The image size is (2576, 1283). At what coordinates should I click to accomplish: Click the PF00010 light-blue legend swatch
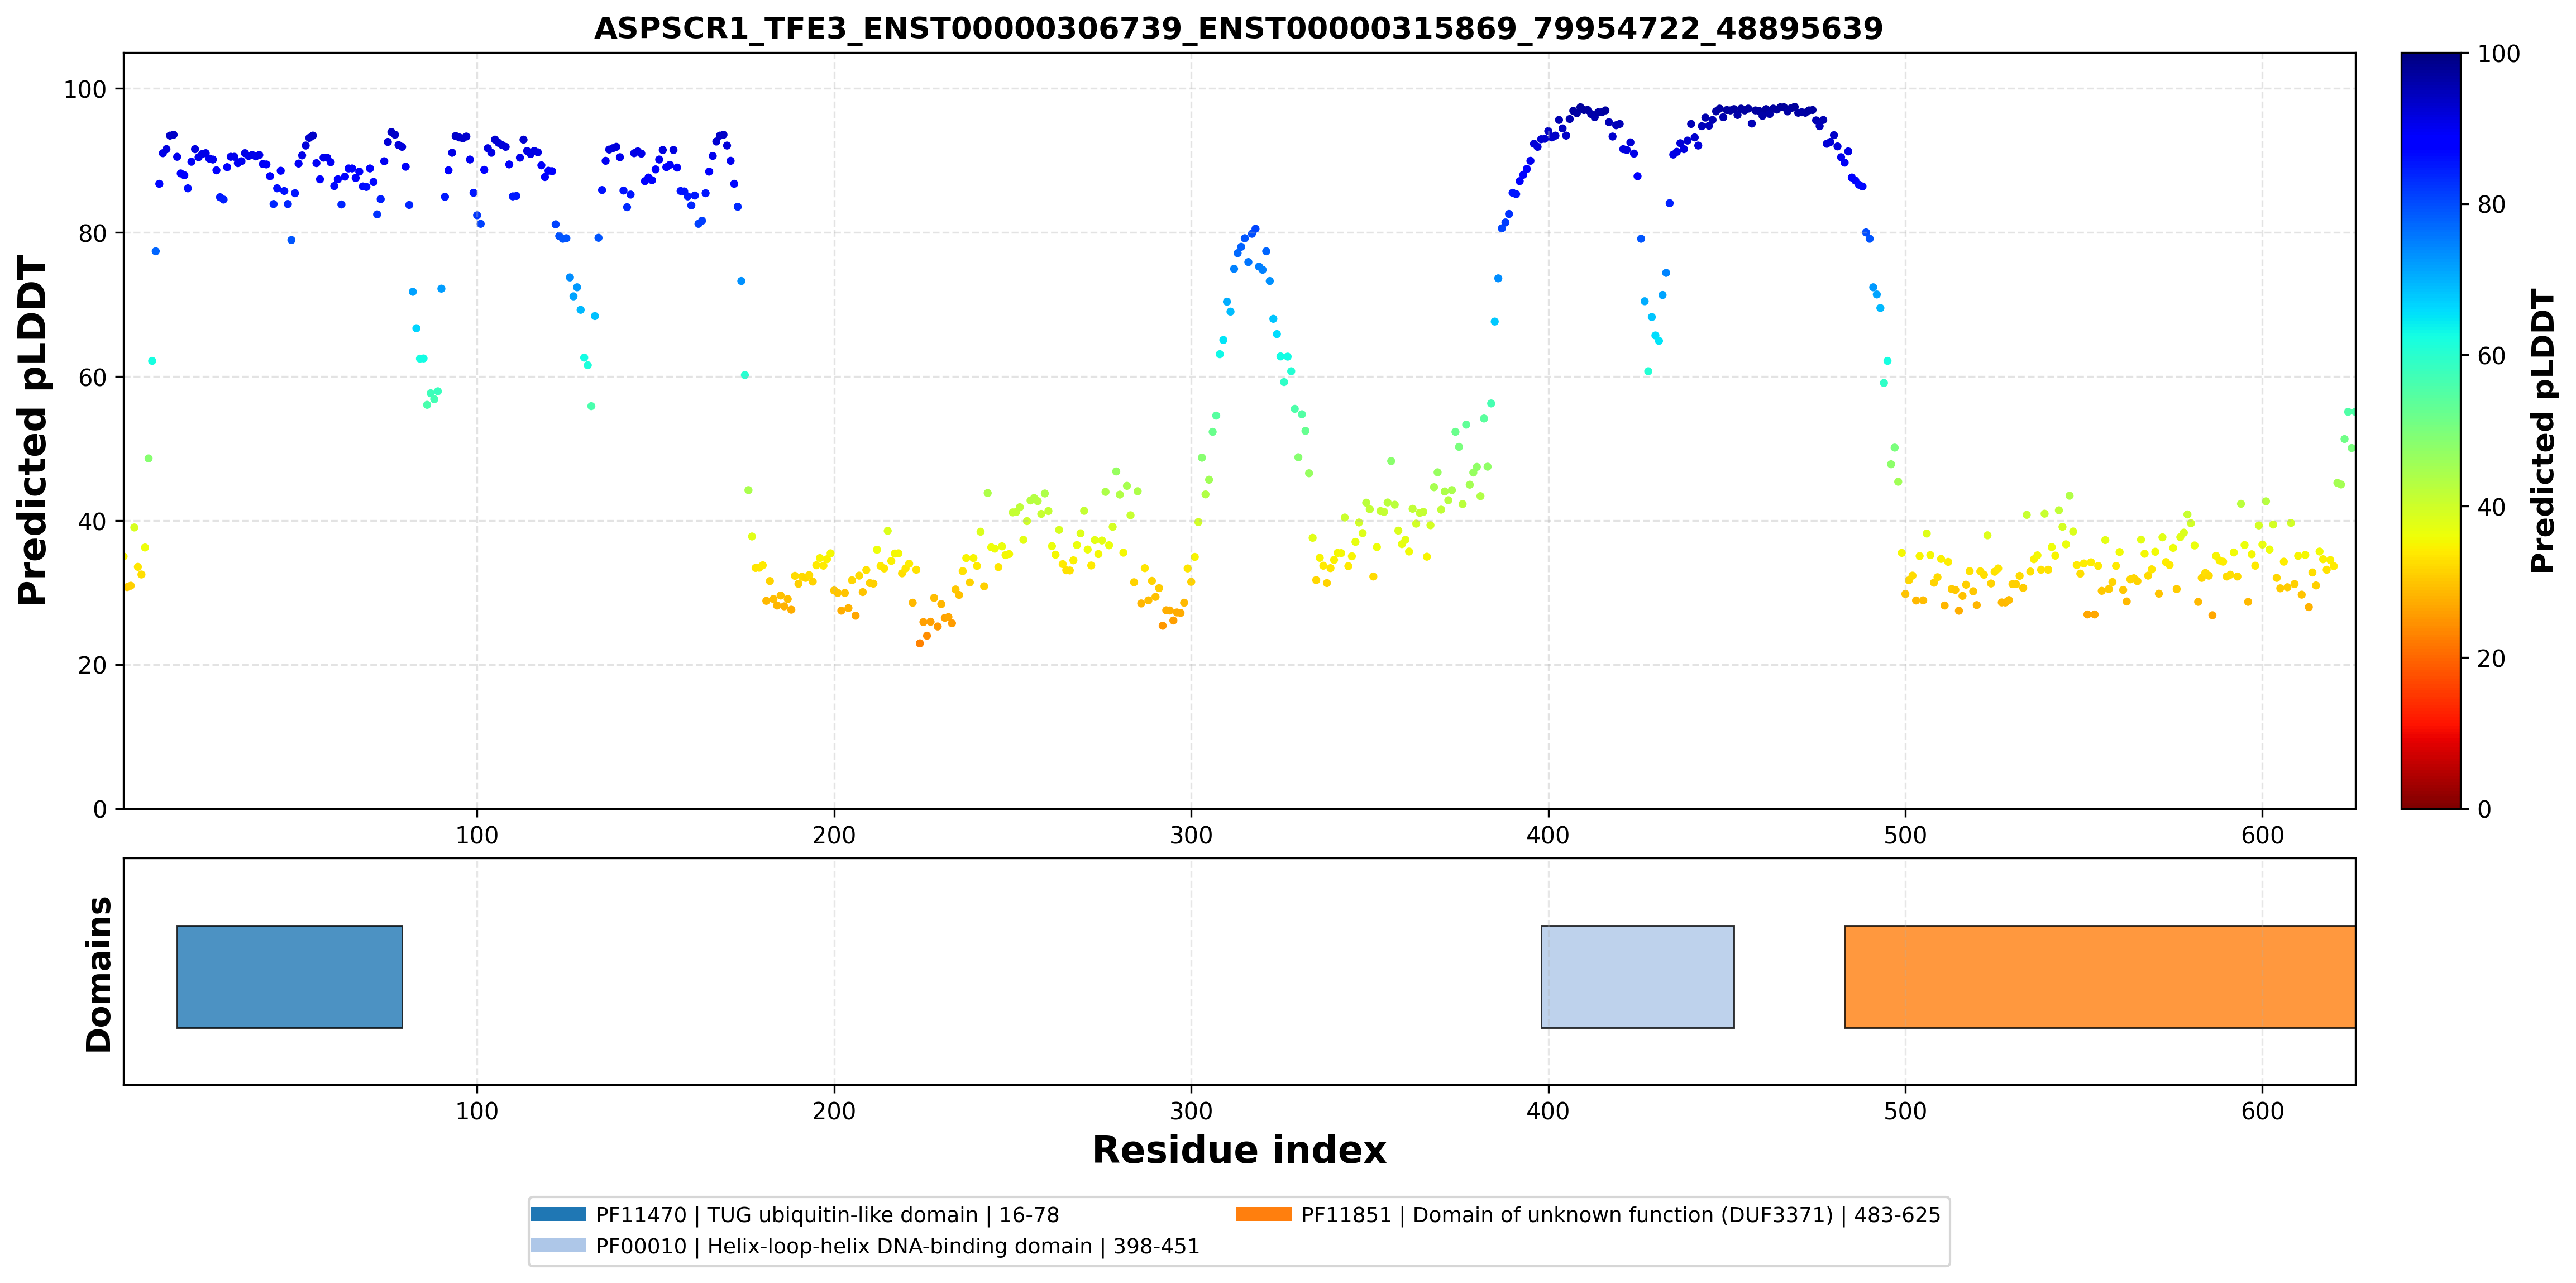pos(558,1245)
